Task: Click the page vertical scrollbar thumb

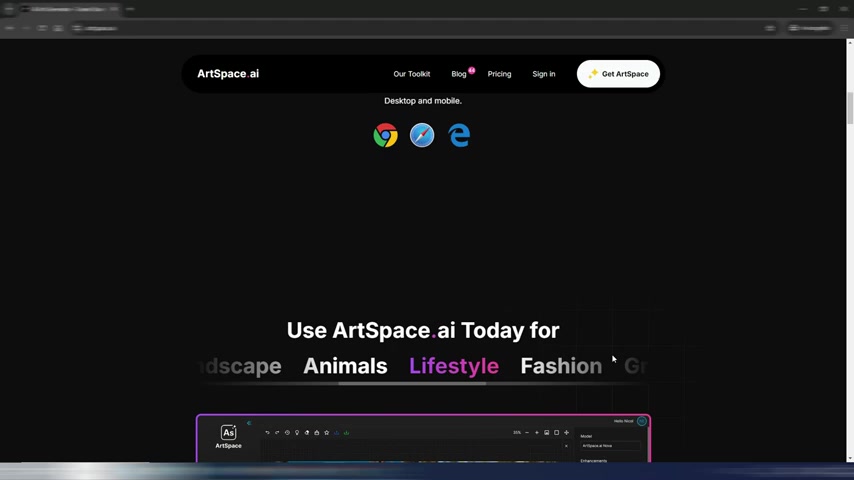Action: pos(850,108)
